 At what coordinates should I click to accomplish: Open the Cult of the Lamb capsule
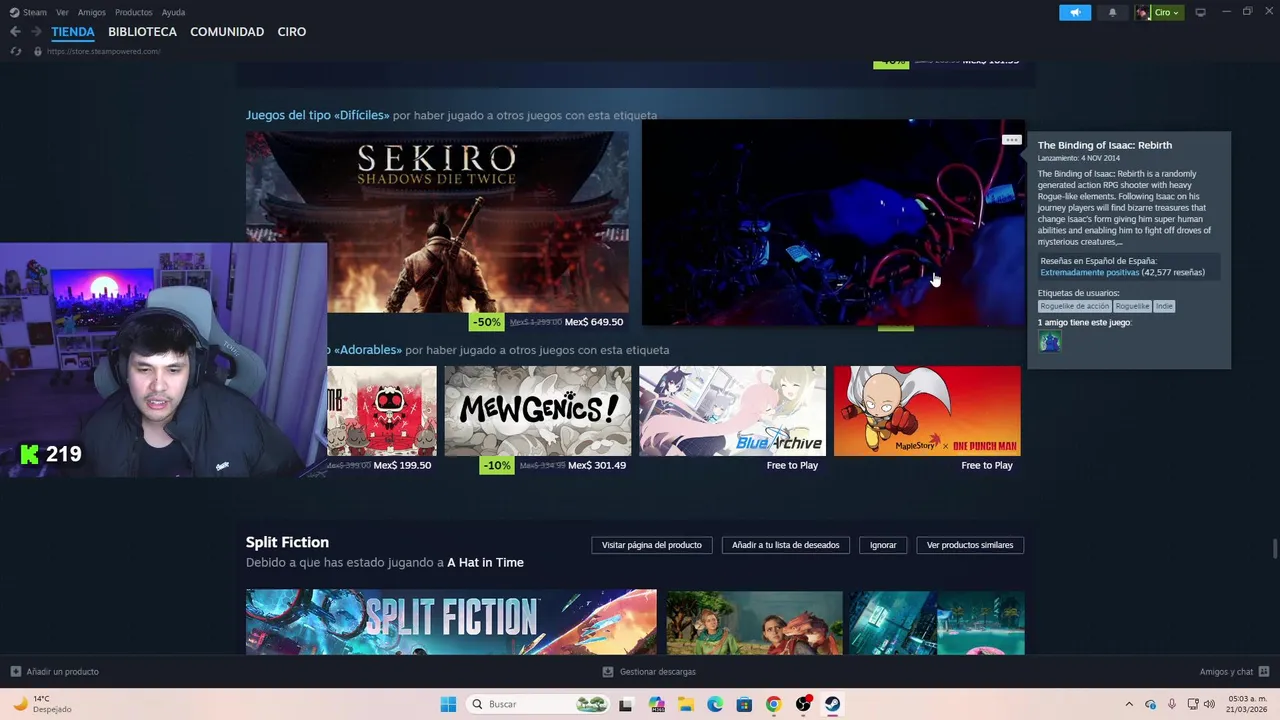tap(382, 411)
